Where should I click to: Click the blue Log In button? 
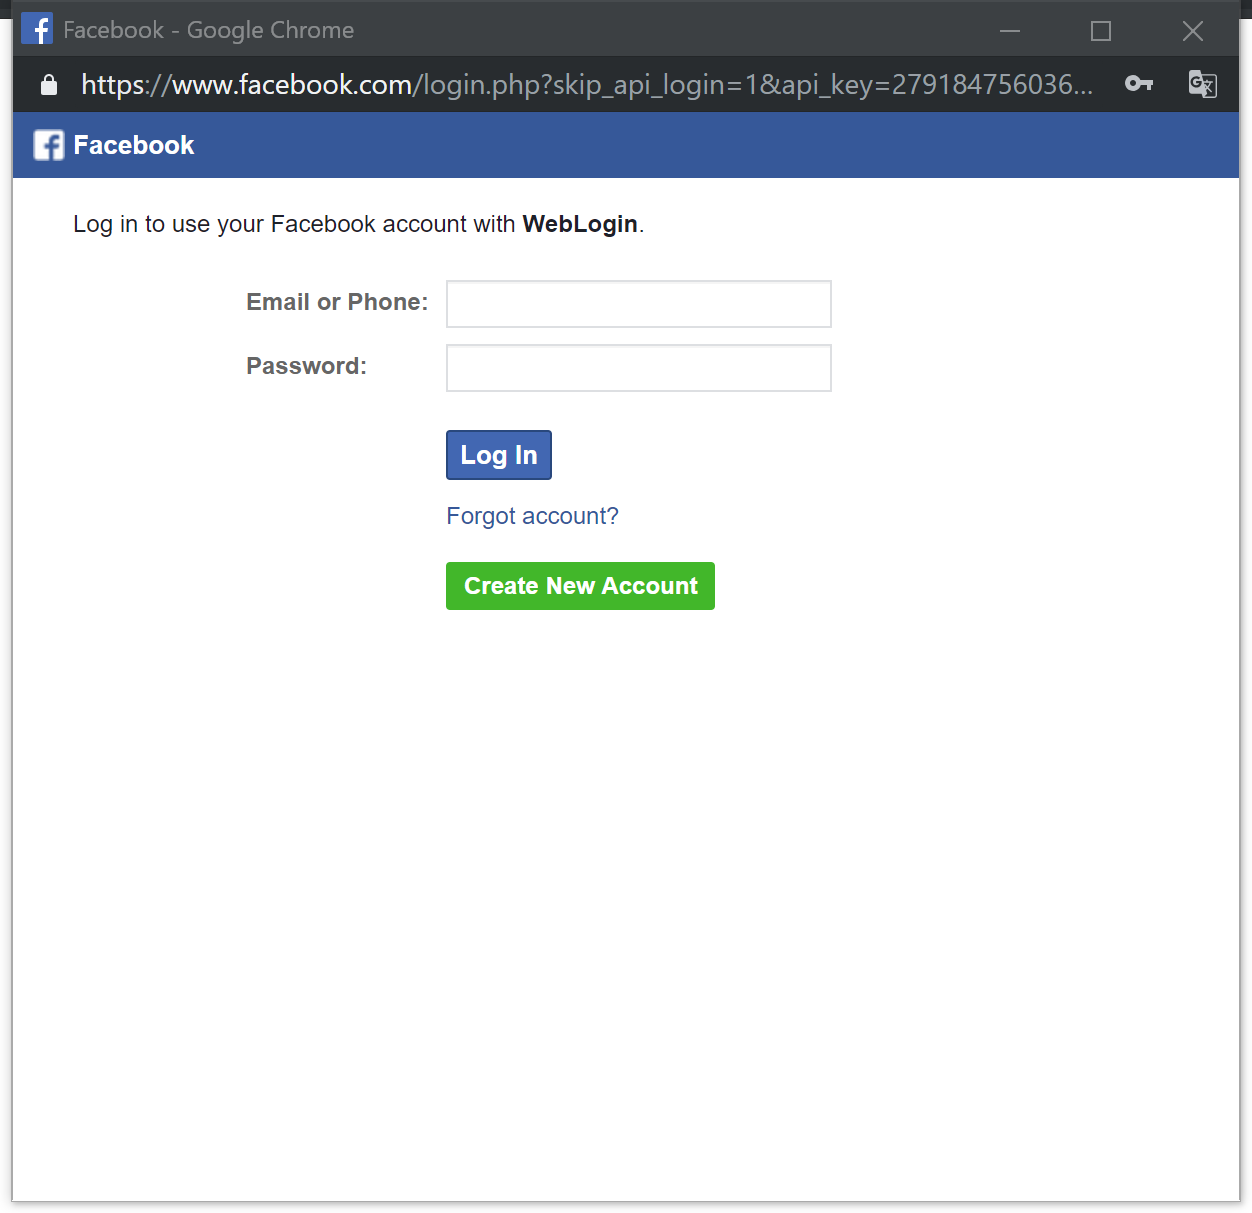[499, 455]
